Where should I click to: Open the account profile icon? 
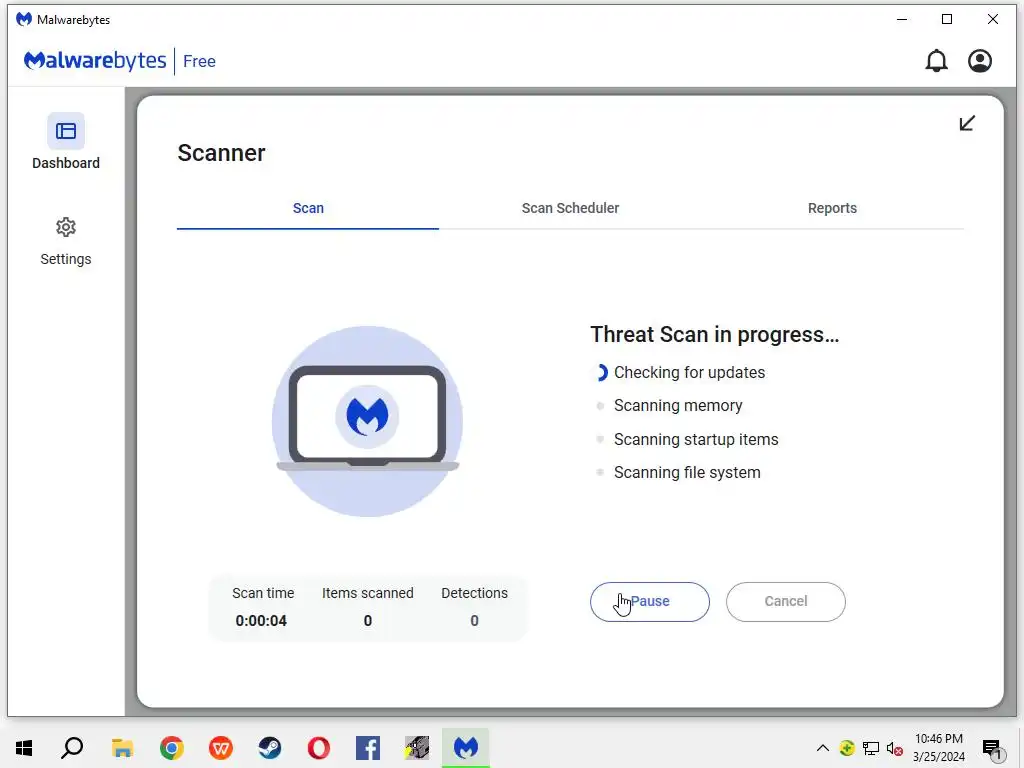pyautogui.click(x=980, y=61)
